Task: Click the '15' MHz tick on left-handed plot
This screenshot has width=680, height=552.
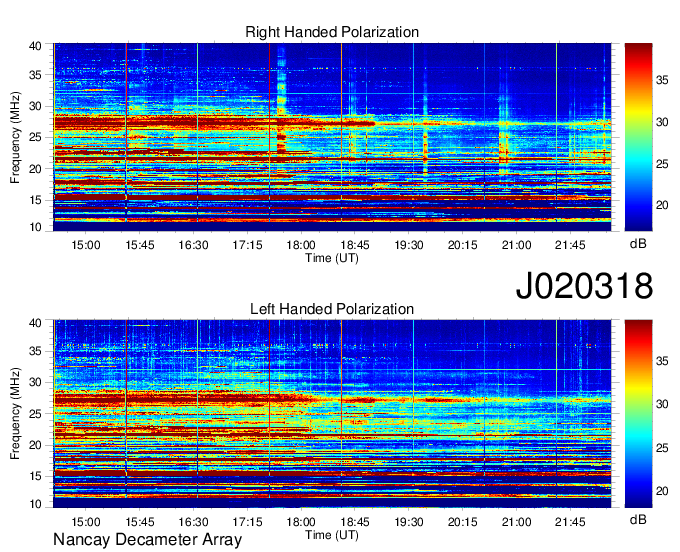Action: [x=36, y=477]
